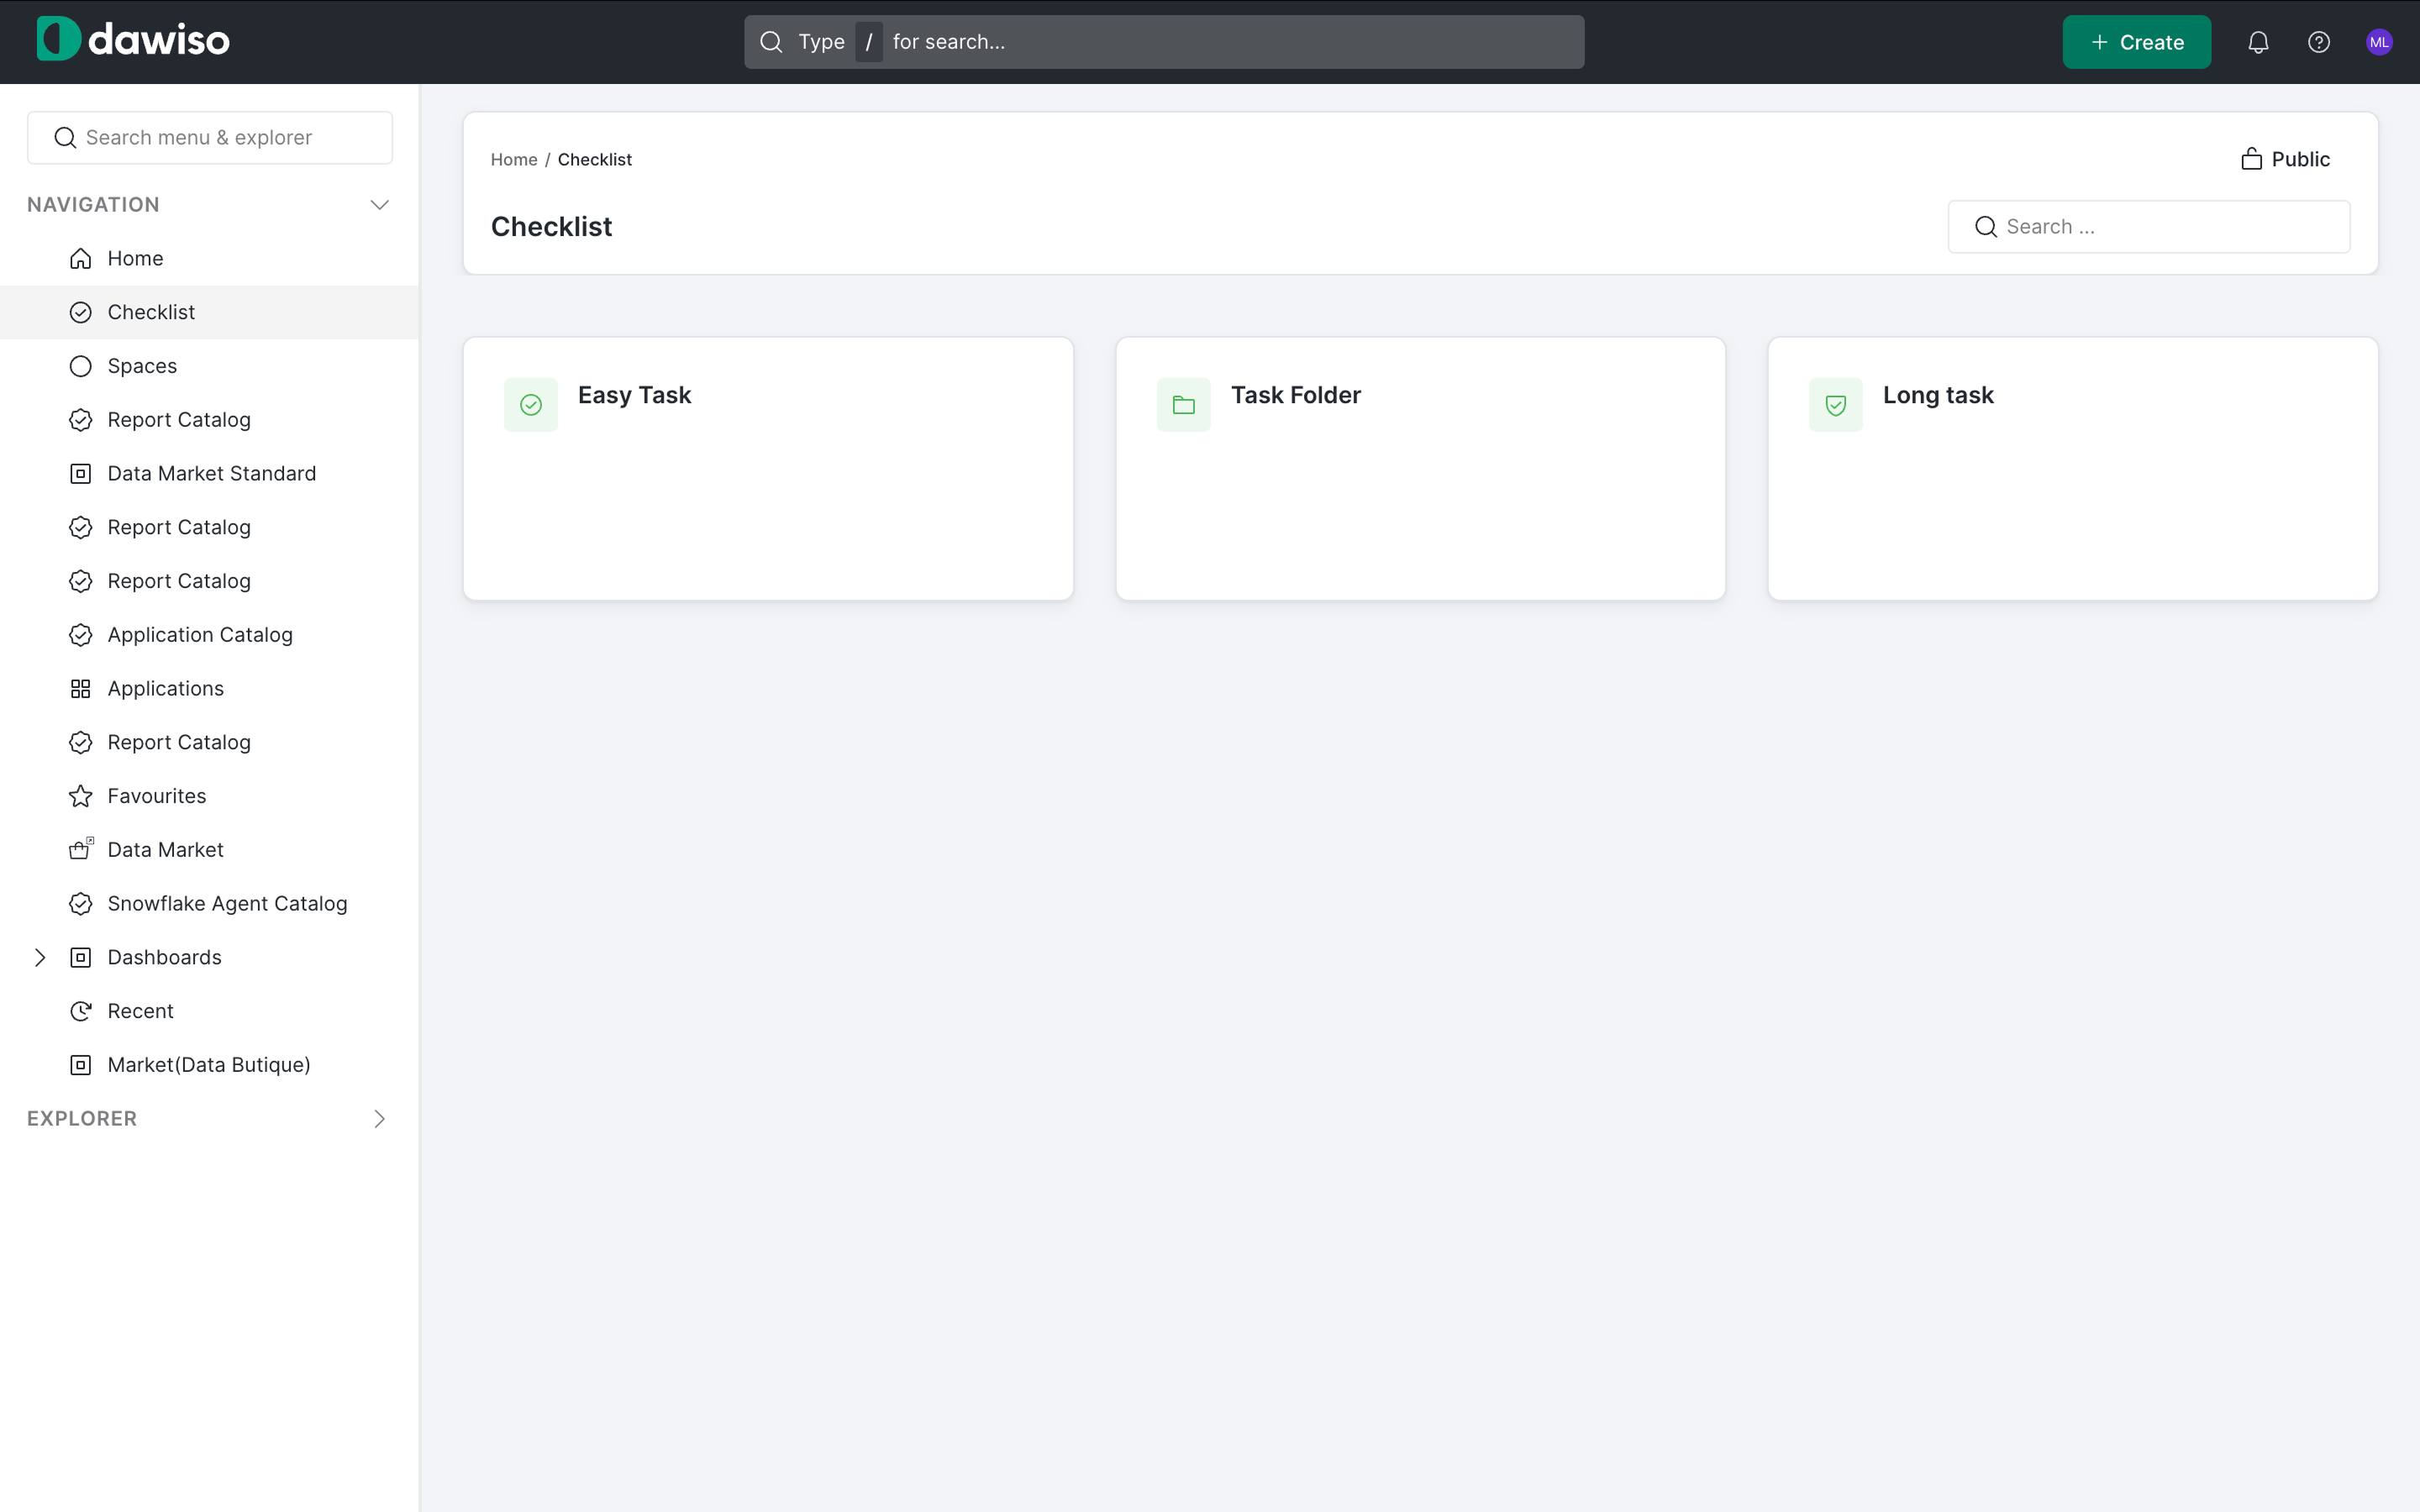This screenshot has width=2420, height=1512.
Task: Open the help question mark icon
Action: tap(2318, 42)
